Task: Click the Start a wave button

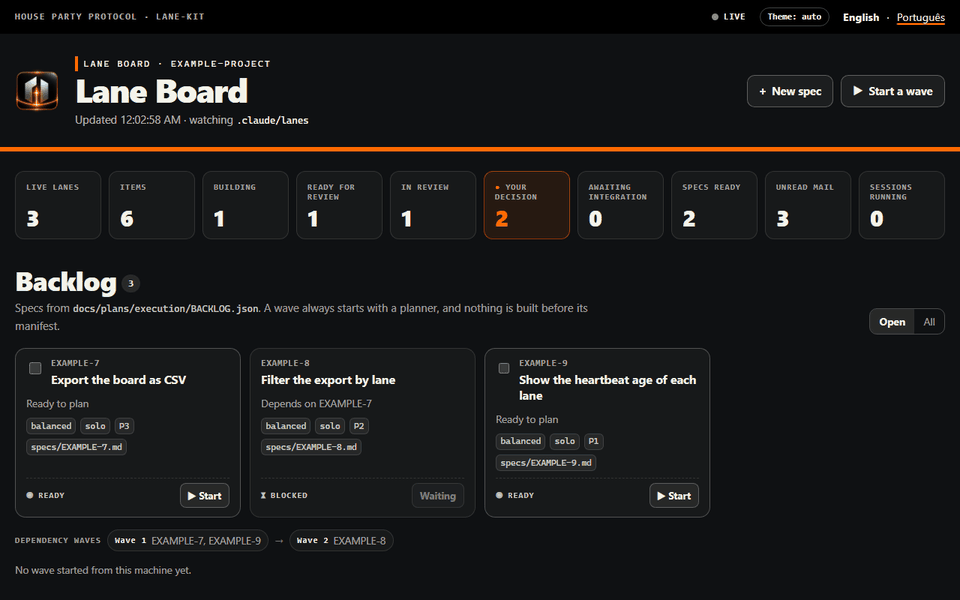Action: pos(893,91)
